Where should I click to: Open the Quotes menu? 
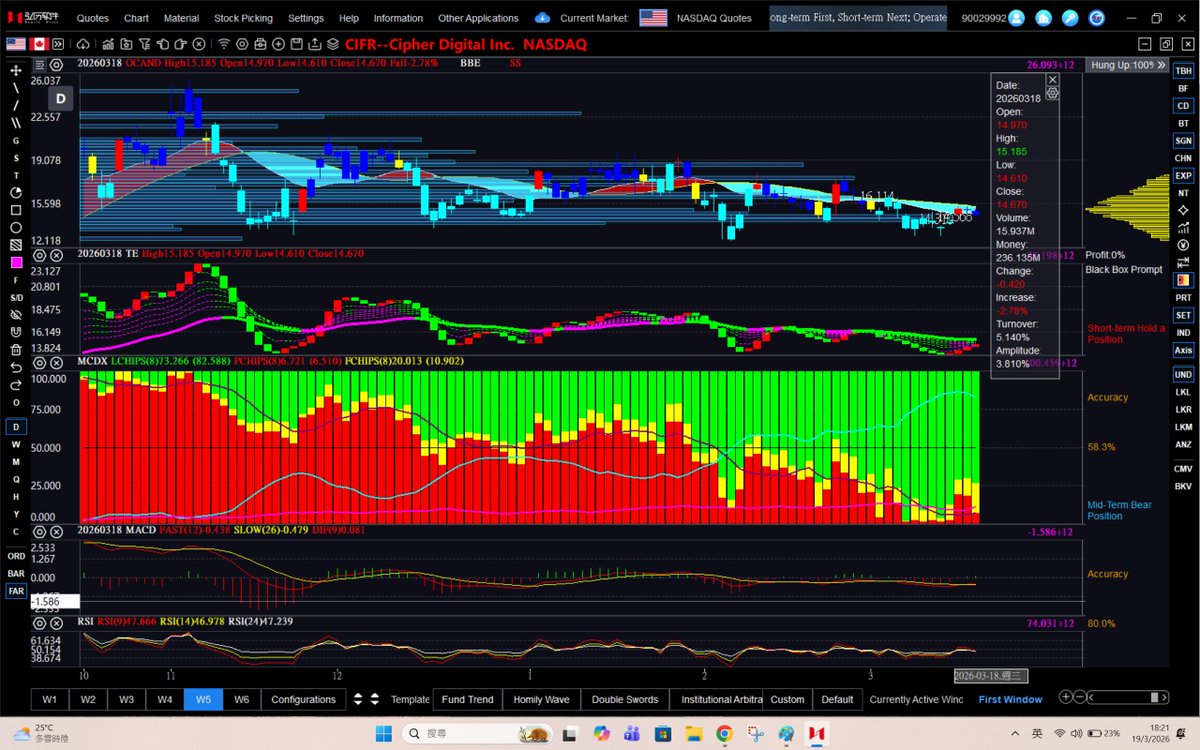click(x=93, y=18)
